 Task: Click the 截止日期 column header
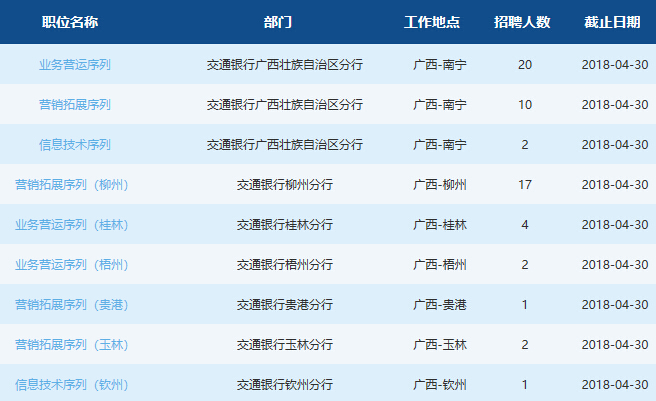[x=612, y=22]
